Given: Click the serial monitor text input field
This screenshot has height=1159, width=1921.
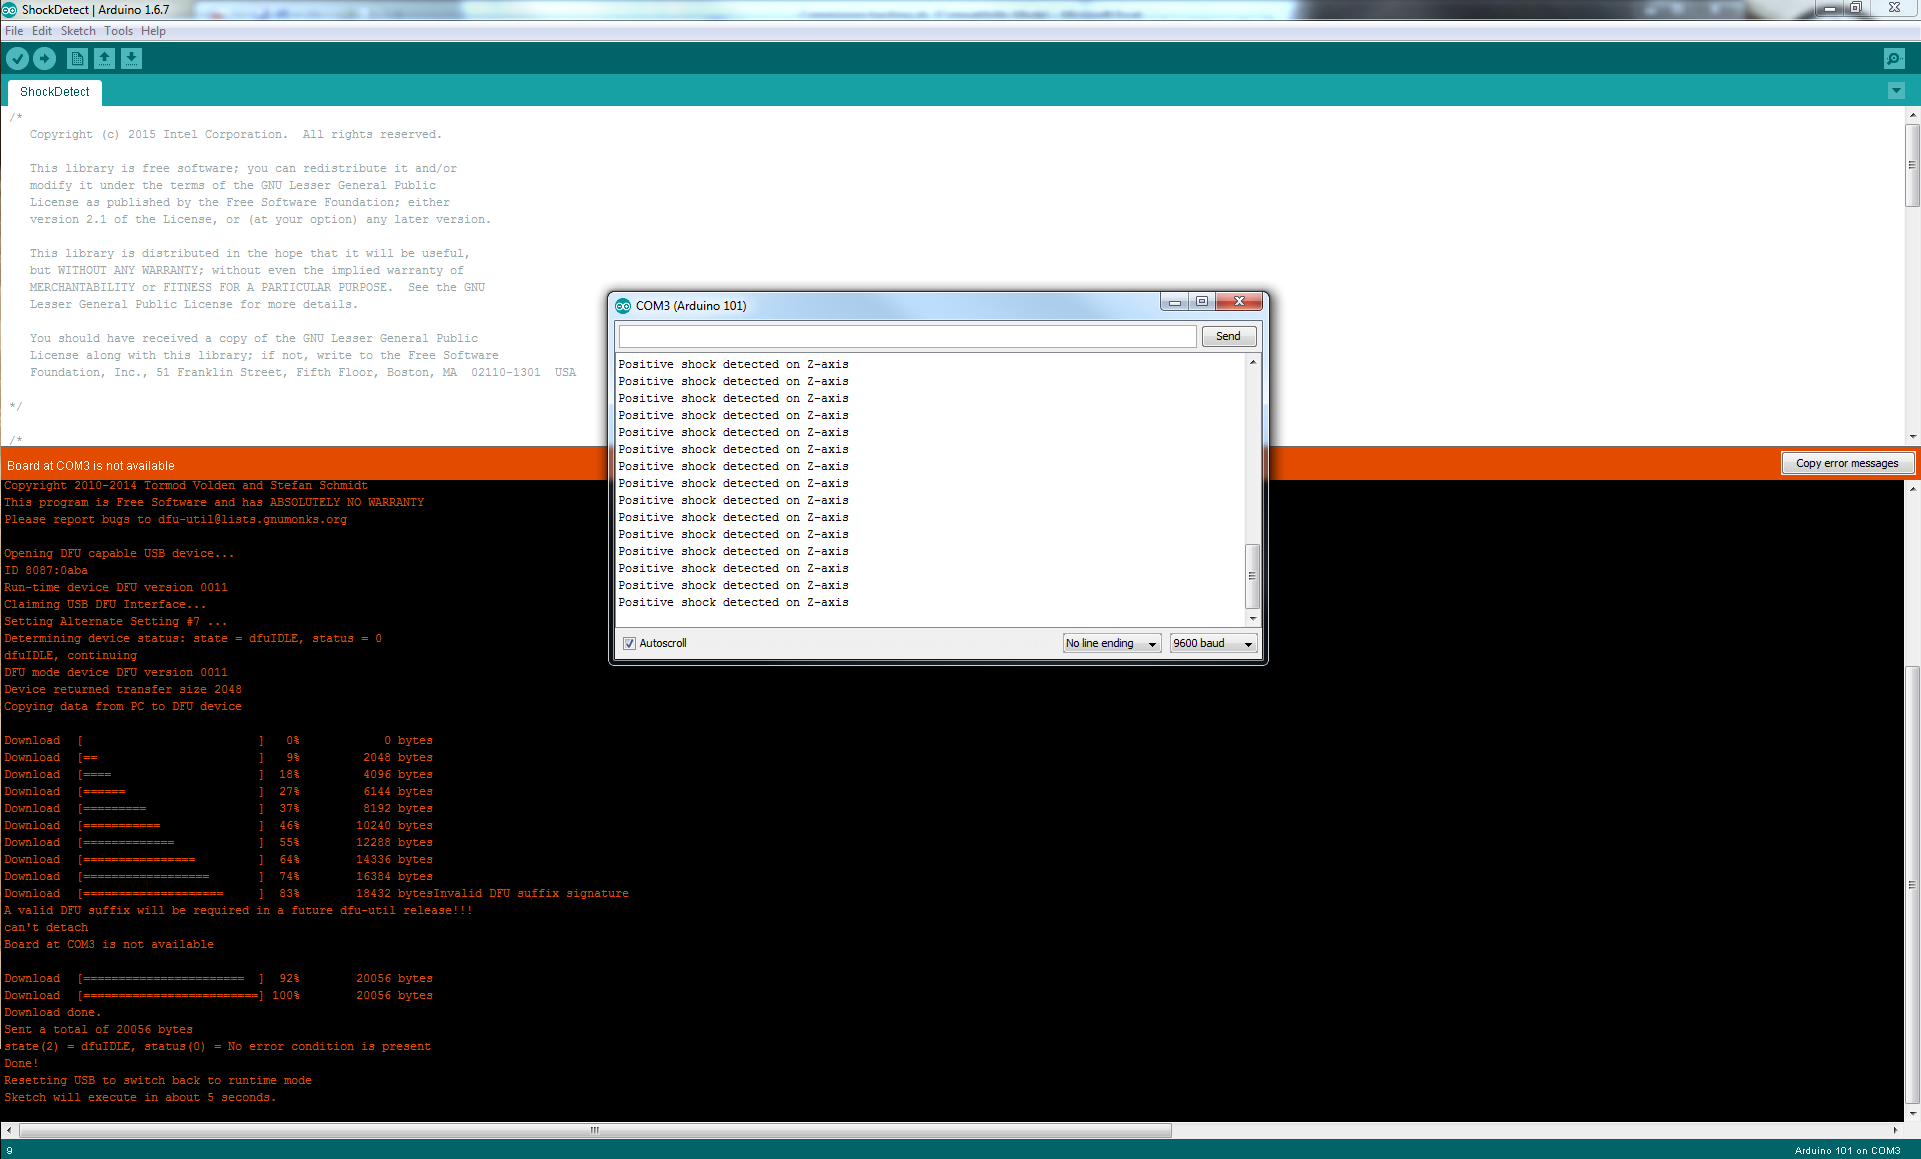Looking at the screenshot, I should [907, 336].
